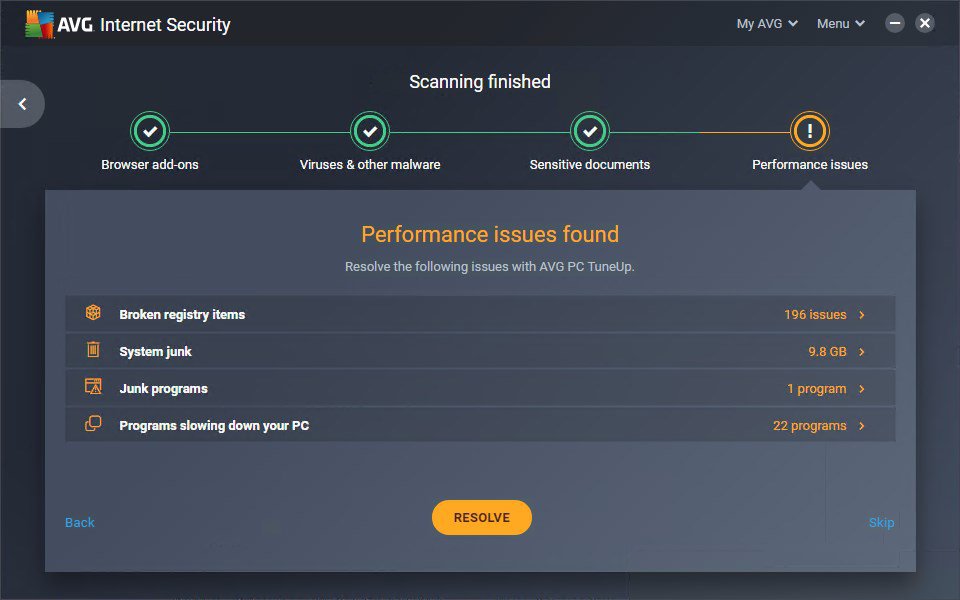Image resolution: width=960 pixels, height=600 pixels.
Task: Click the Programs slowing down PC icon
Action: coord(93,423)
